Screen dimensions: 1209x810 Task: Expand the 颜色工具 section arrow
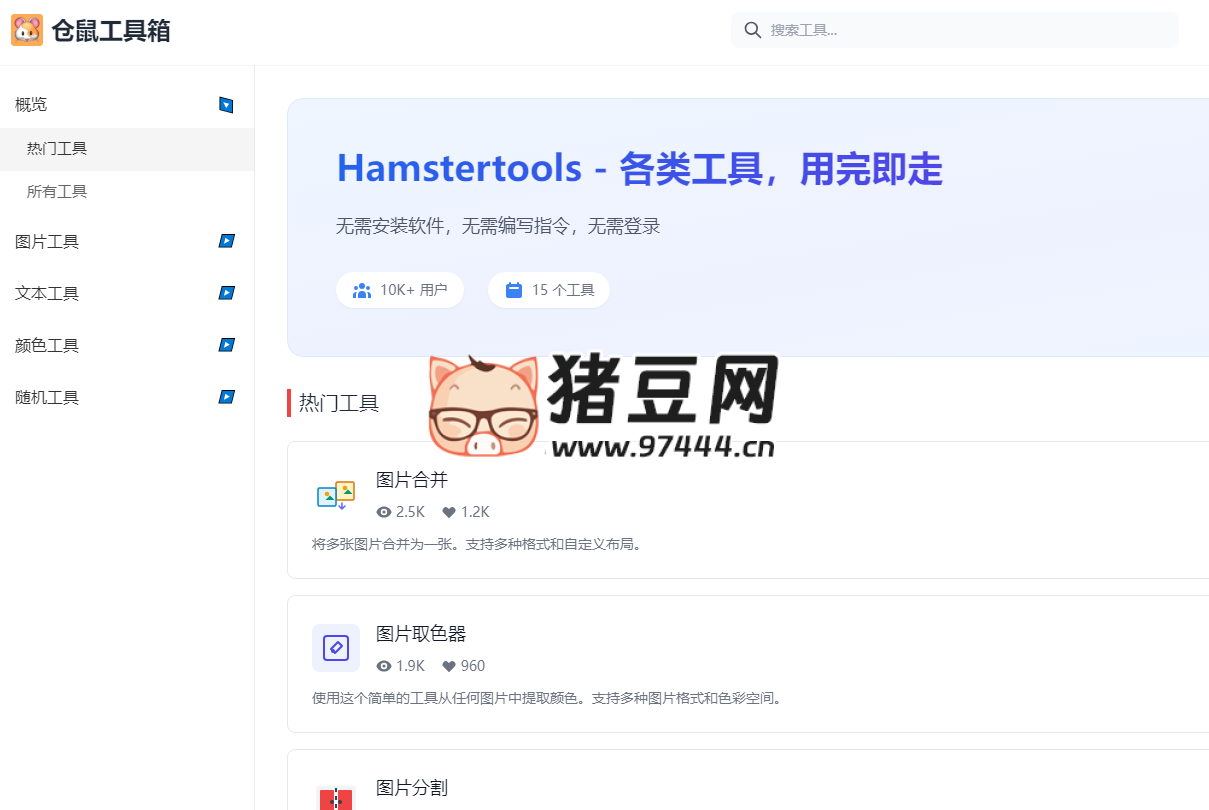(x=226, y=345)
